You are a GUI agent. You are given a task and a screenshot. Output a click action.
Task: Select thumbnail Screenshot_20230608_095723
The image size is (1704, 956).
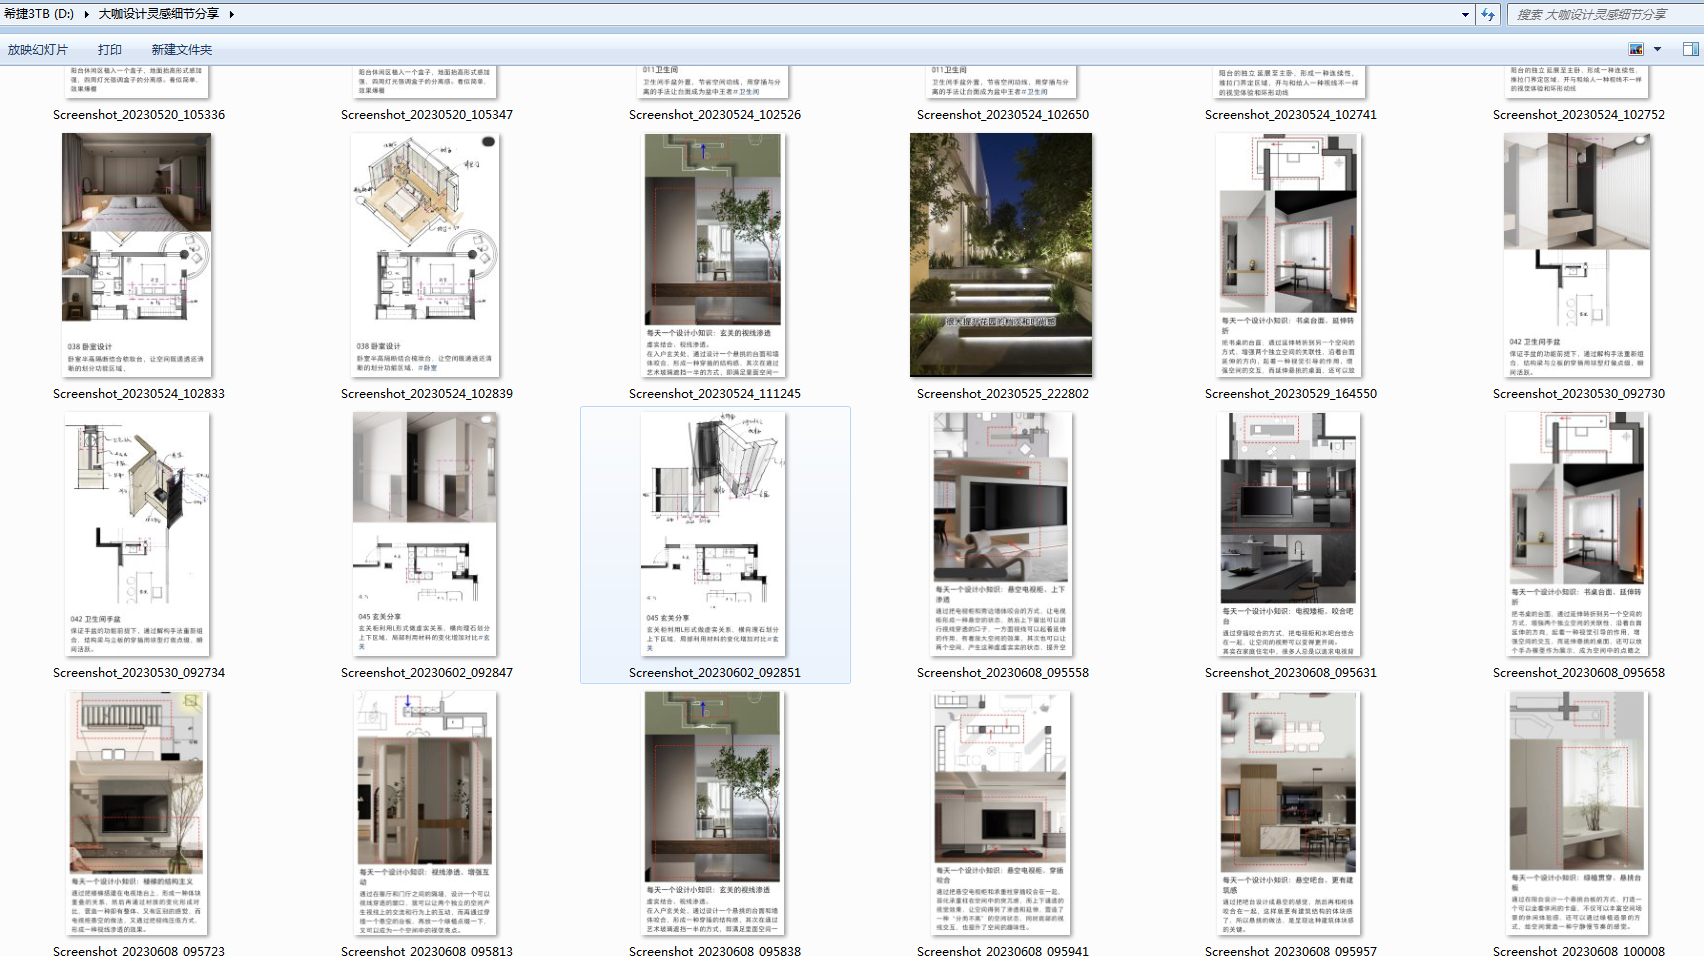point(137,814)
